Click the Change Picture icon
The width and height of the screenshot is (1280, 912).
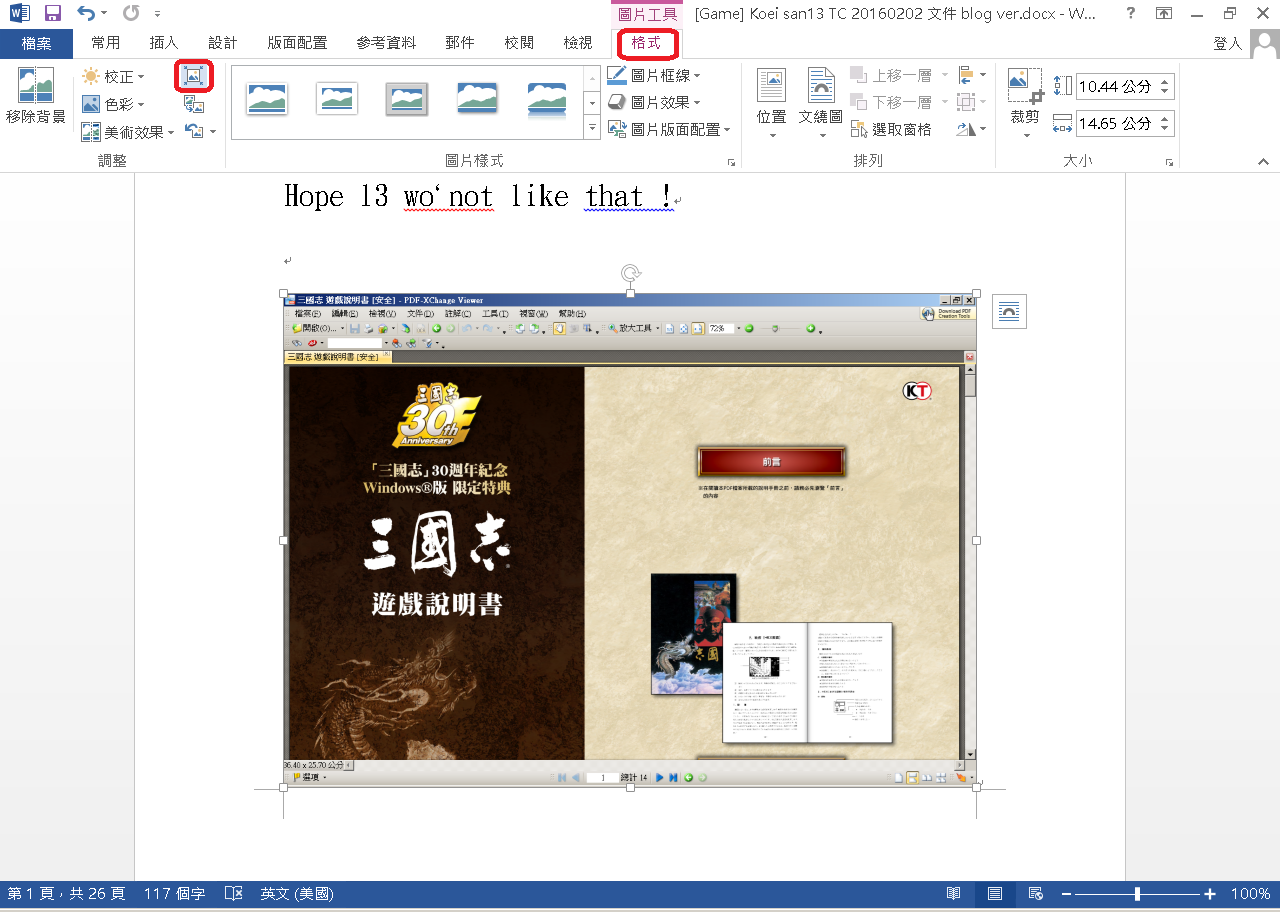click(x=194, y=104)
